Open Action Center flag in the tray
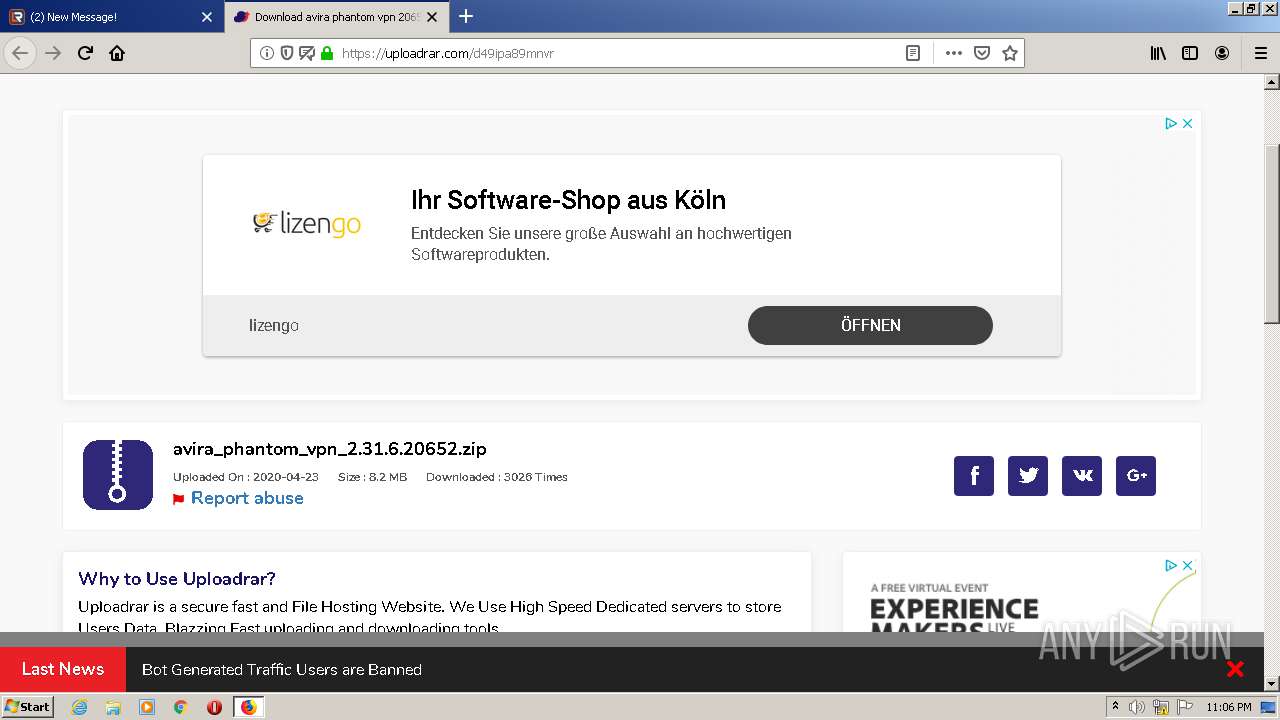 pos(1185,707)
